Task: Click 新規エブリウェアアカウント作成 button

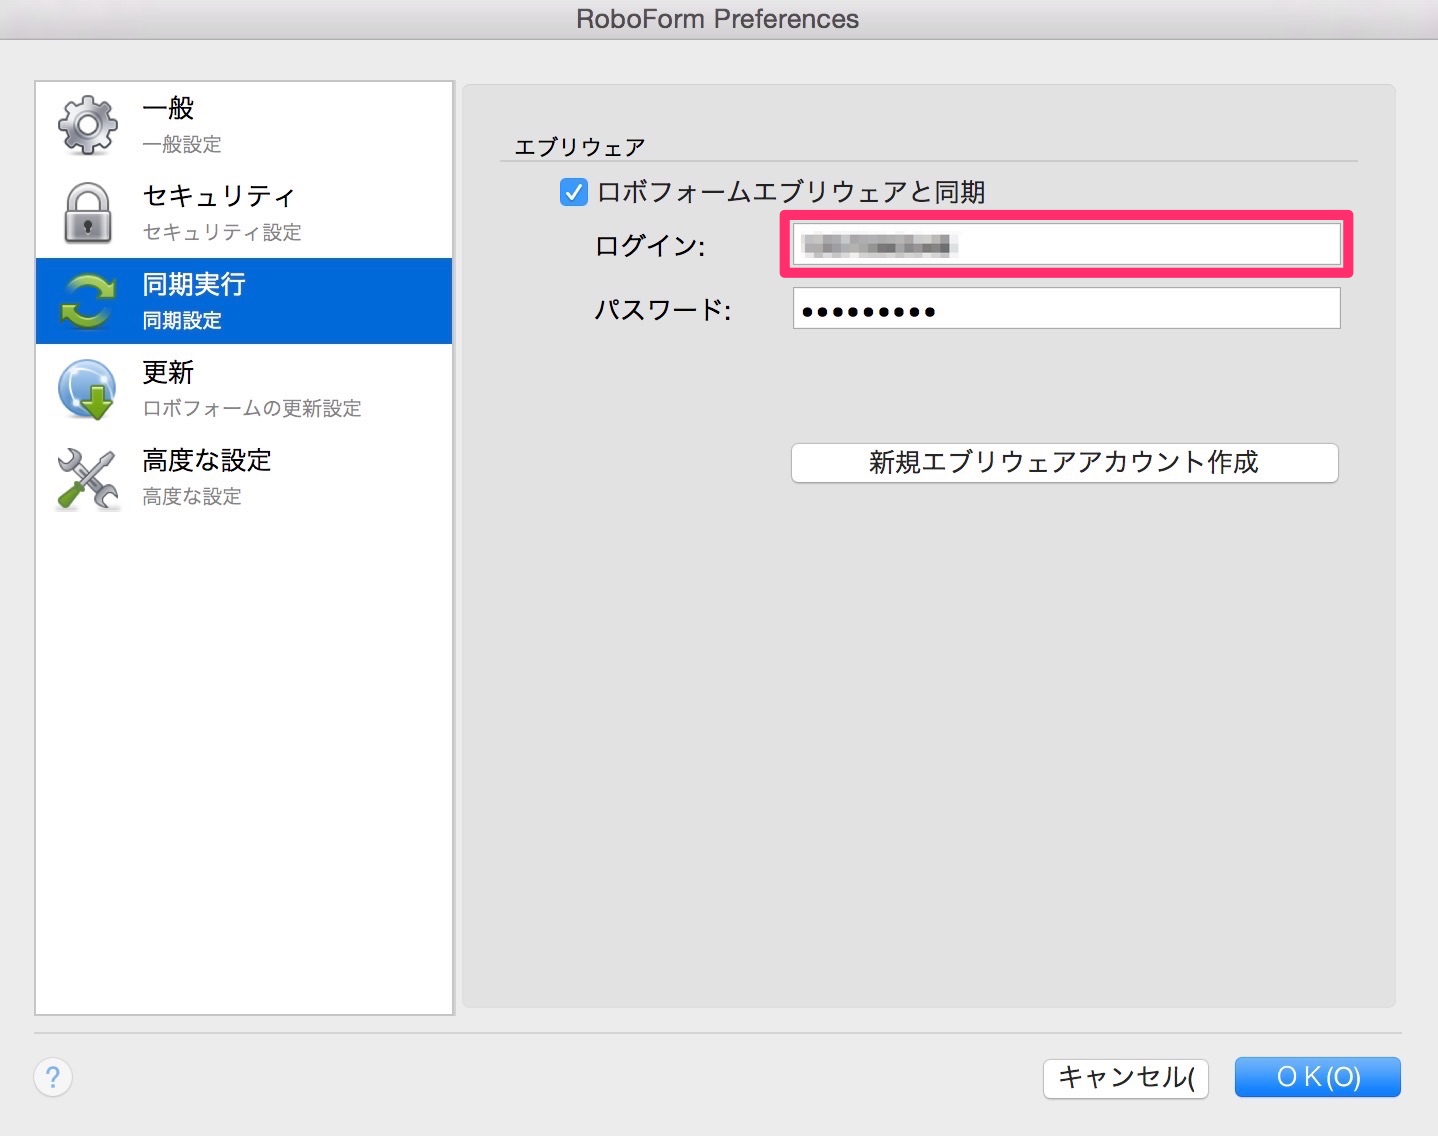Action: pyautogui.click(x=1065, y=463)
